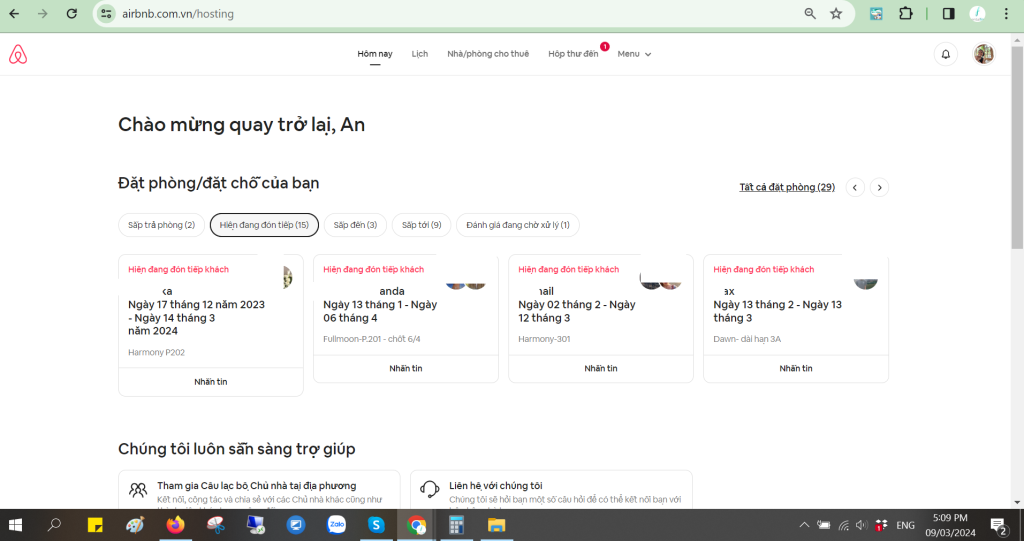This screenshot has width=1024, height=541.
Task: Select the 'Sắp trả phòng (2)' filter
Action: (x=161, y=225)
